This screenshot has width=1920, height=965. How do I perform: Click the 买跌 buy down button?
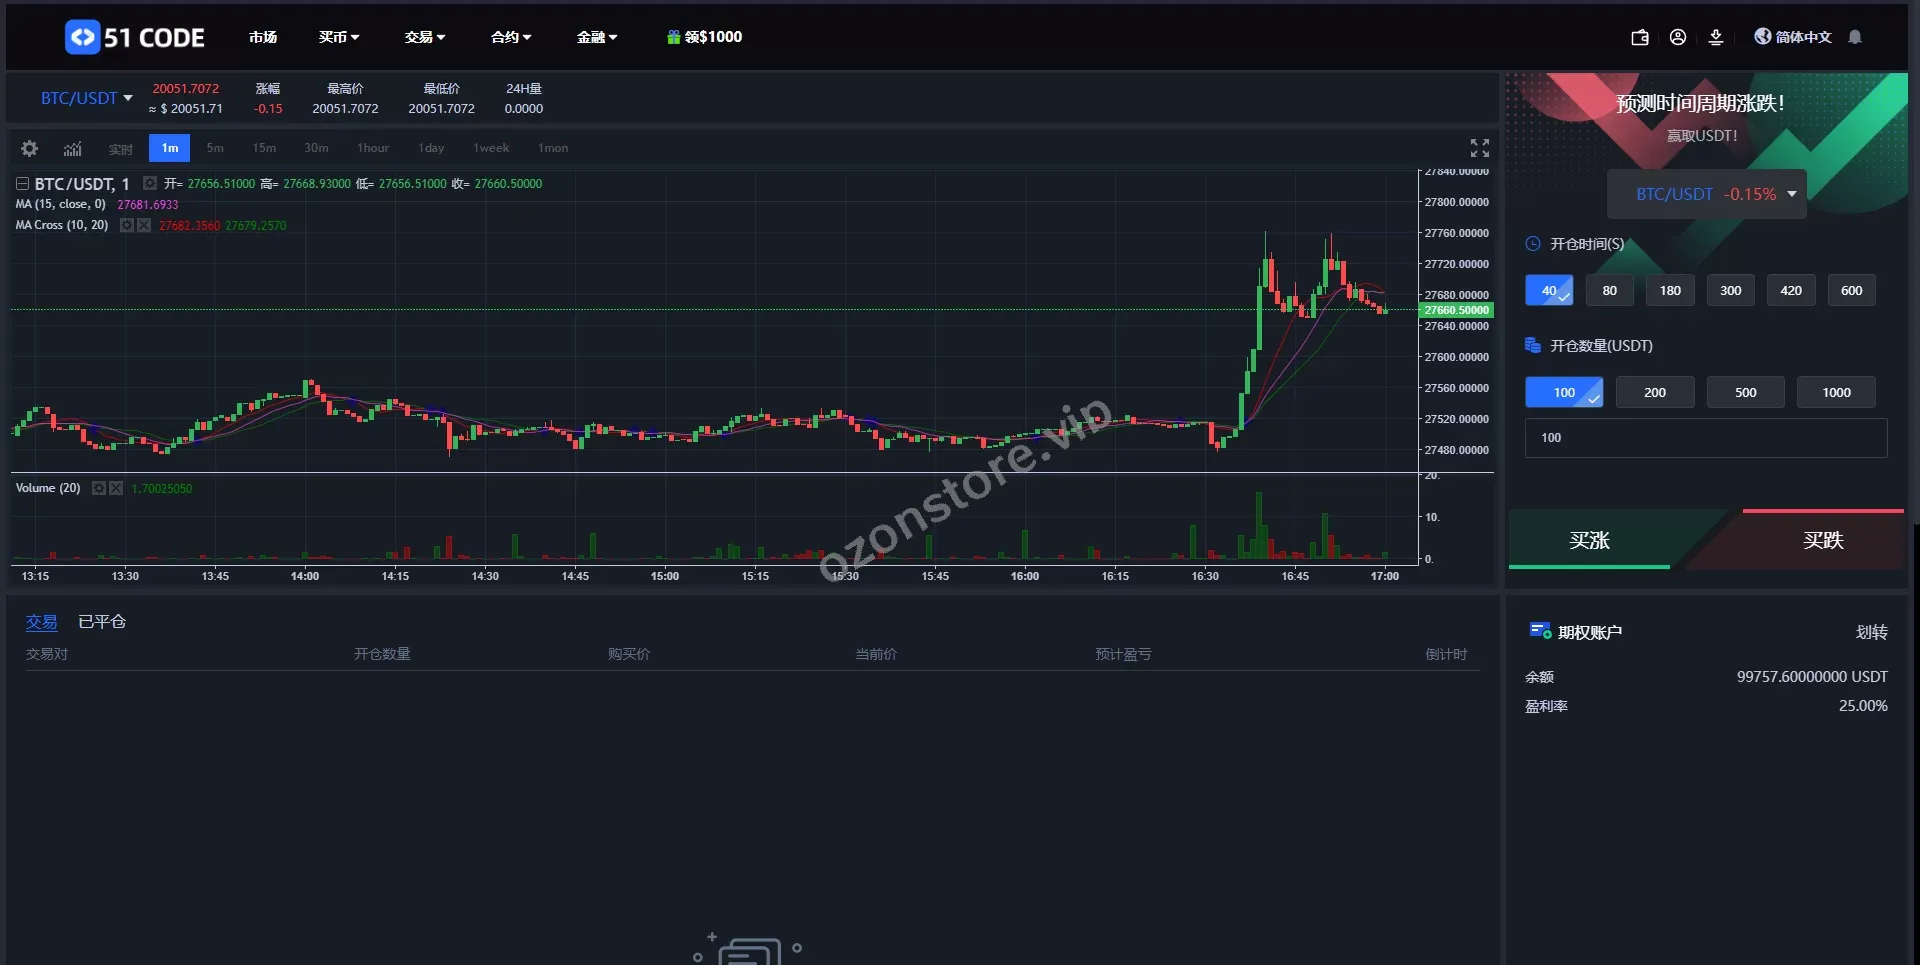click(x=1822, y=541)
